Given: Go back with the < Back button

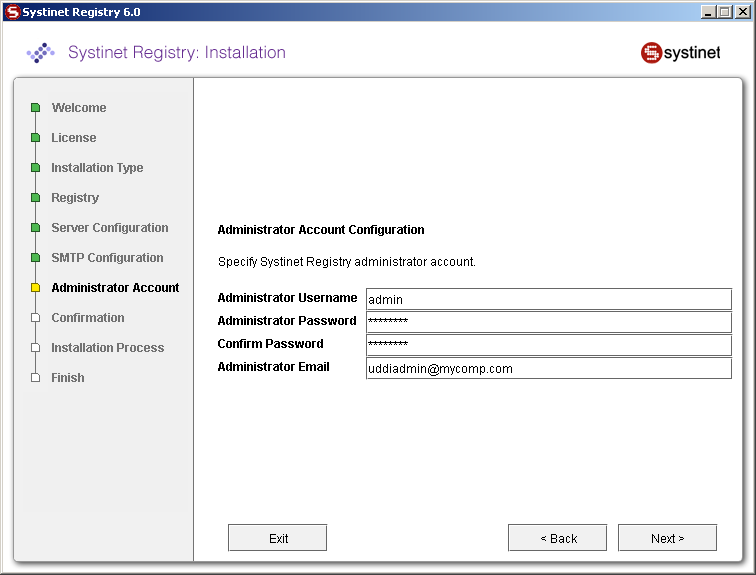Looking at the screenshot, I should [557, 538].
